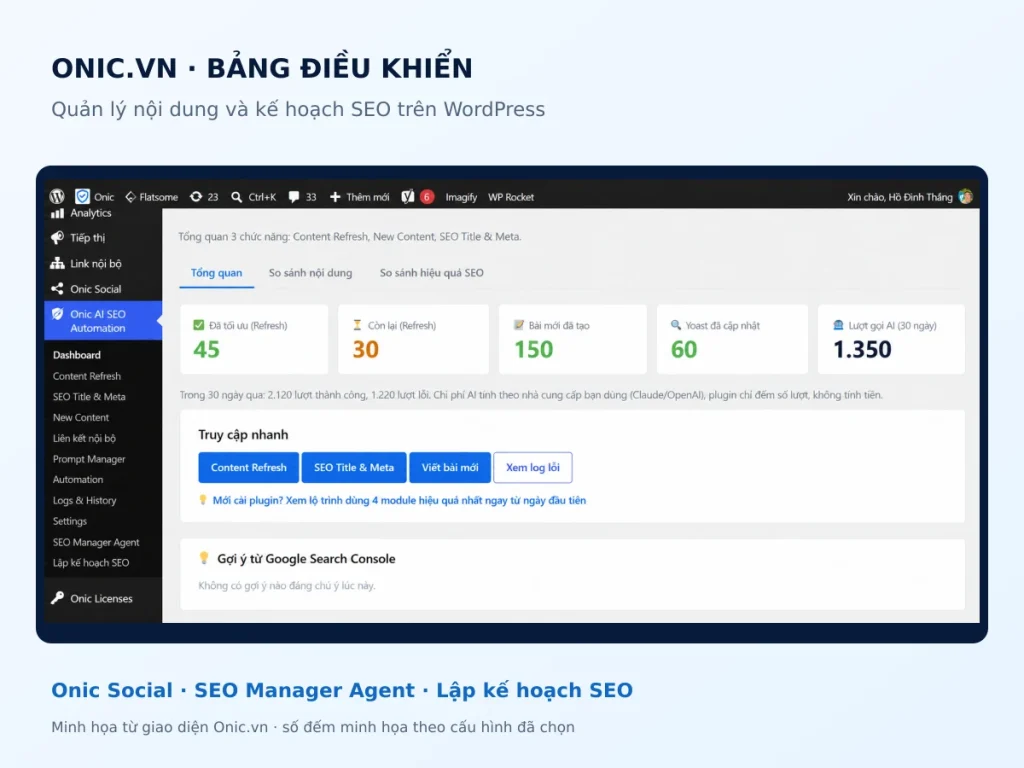Open the Mới cài plugin? roadmap link
The height and width of the screenshot is (768, 1024).
[399, 500]
